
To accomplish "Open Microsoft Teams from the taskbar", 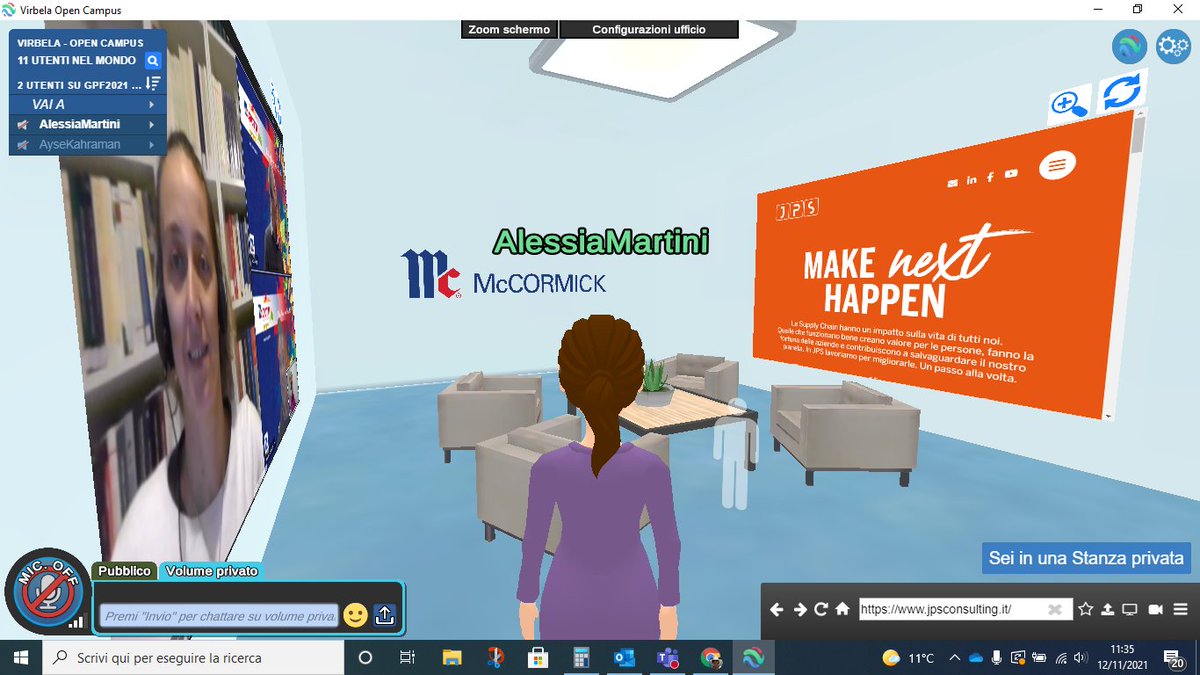I will point(667,658).
